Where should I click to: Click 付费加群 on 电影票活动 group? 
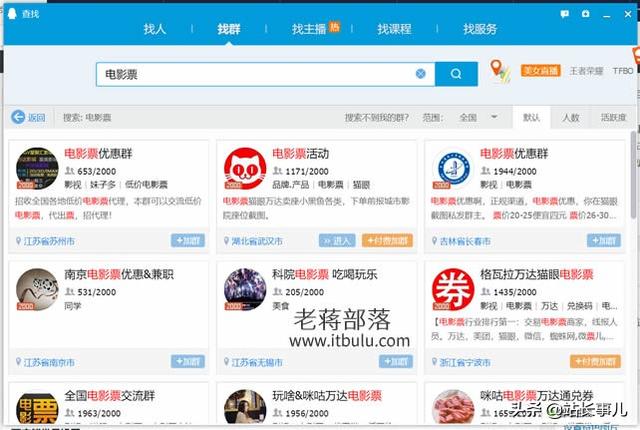(x=387, y=240)
